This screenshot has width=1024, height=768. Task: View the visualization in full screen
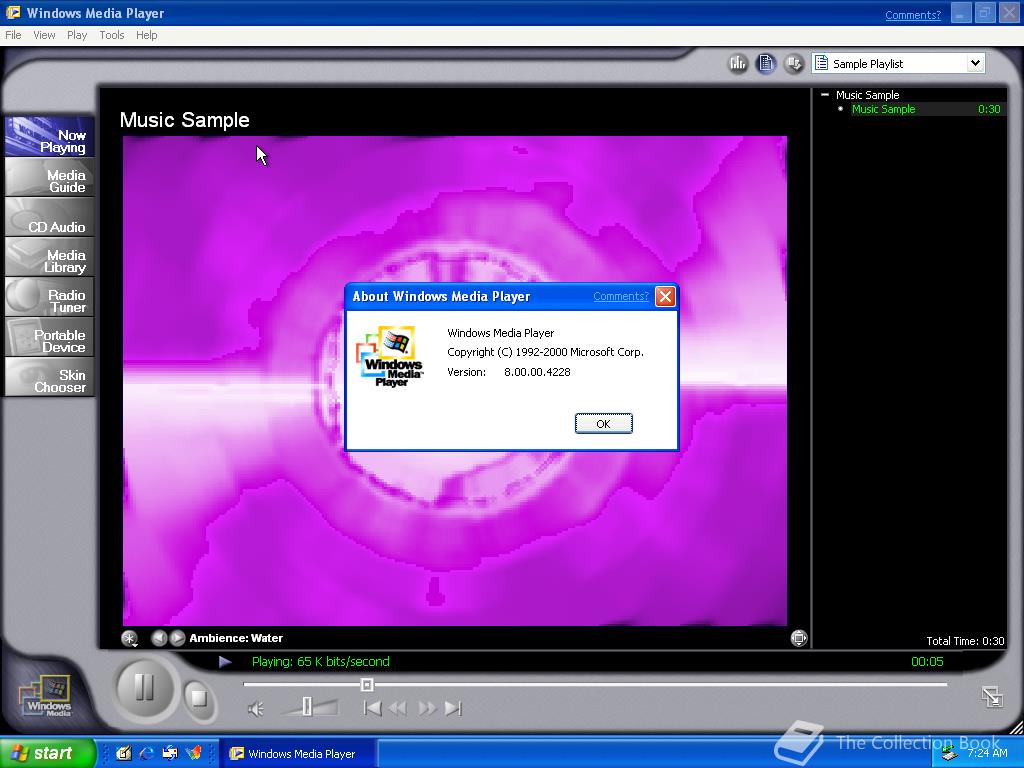click(x=799, y=638)
